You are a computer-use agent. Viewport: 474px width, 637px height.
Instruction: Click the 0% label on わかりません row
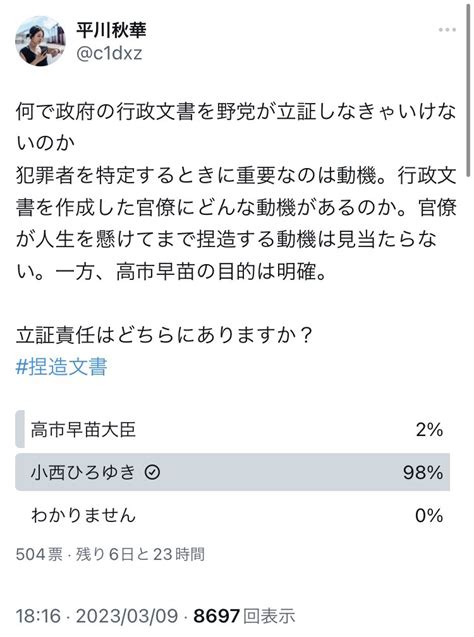click(429, 516)
